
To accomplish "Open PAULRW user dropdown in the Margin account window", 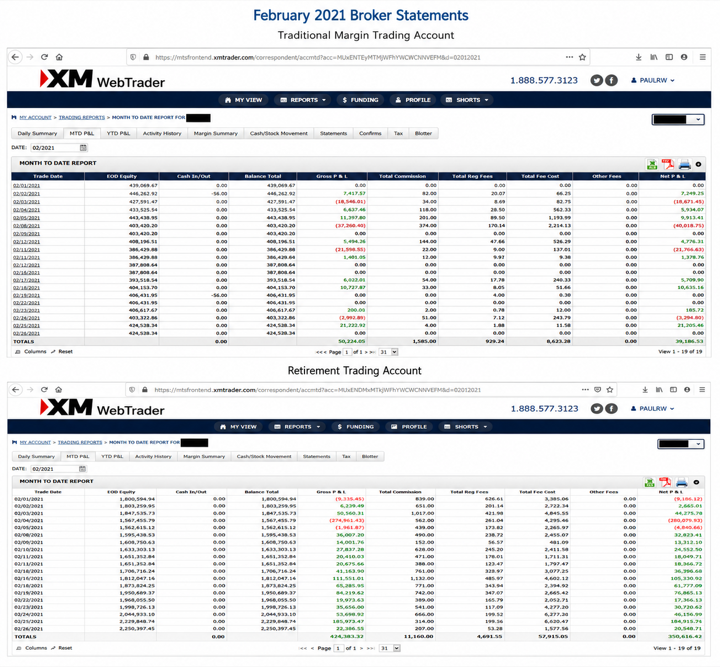I will pyautogui.click(x=652, y=80).
